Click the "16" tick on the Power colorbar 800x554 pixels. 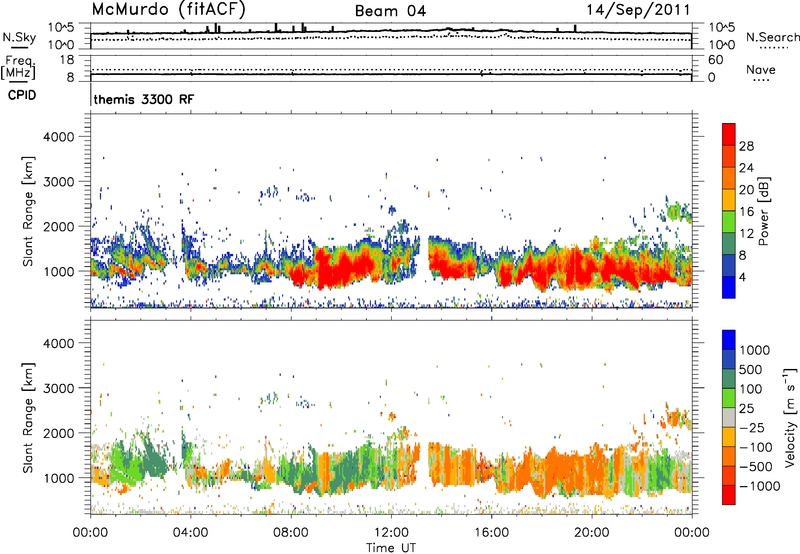746,212
